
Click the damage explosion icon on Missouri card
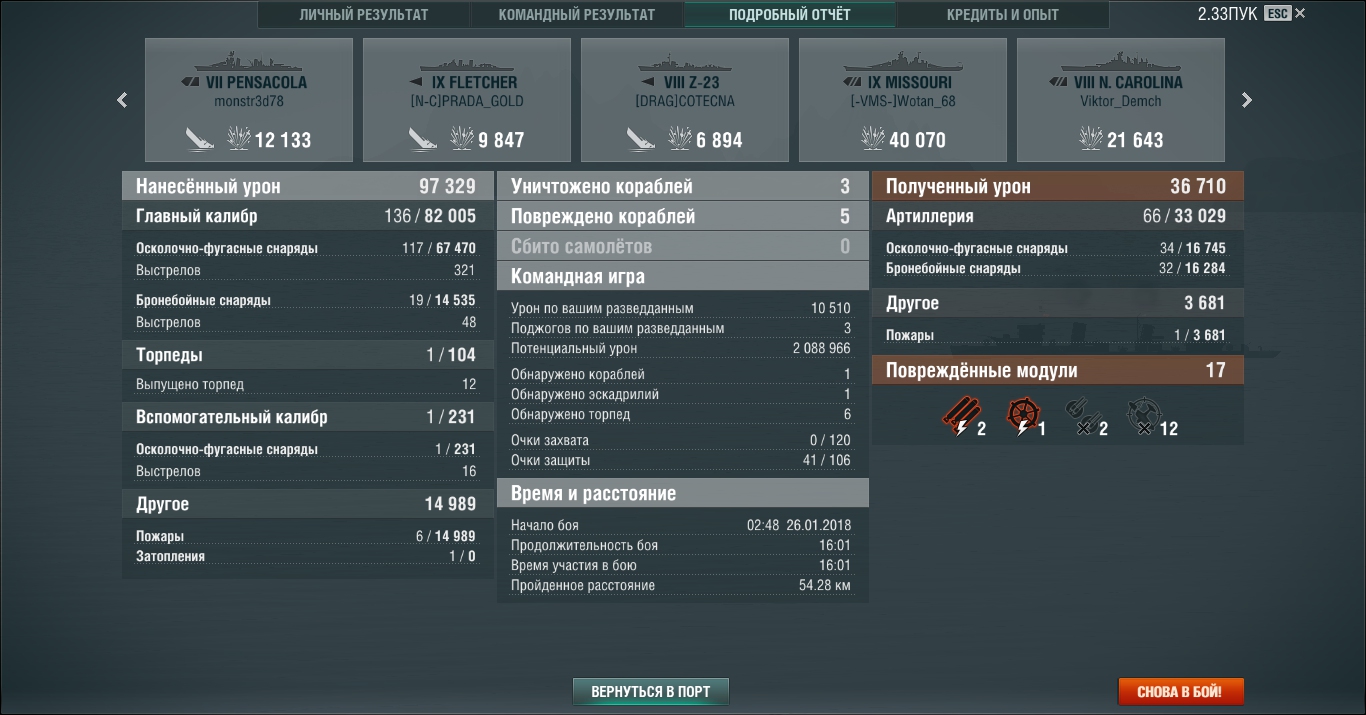pos(873,139)
